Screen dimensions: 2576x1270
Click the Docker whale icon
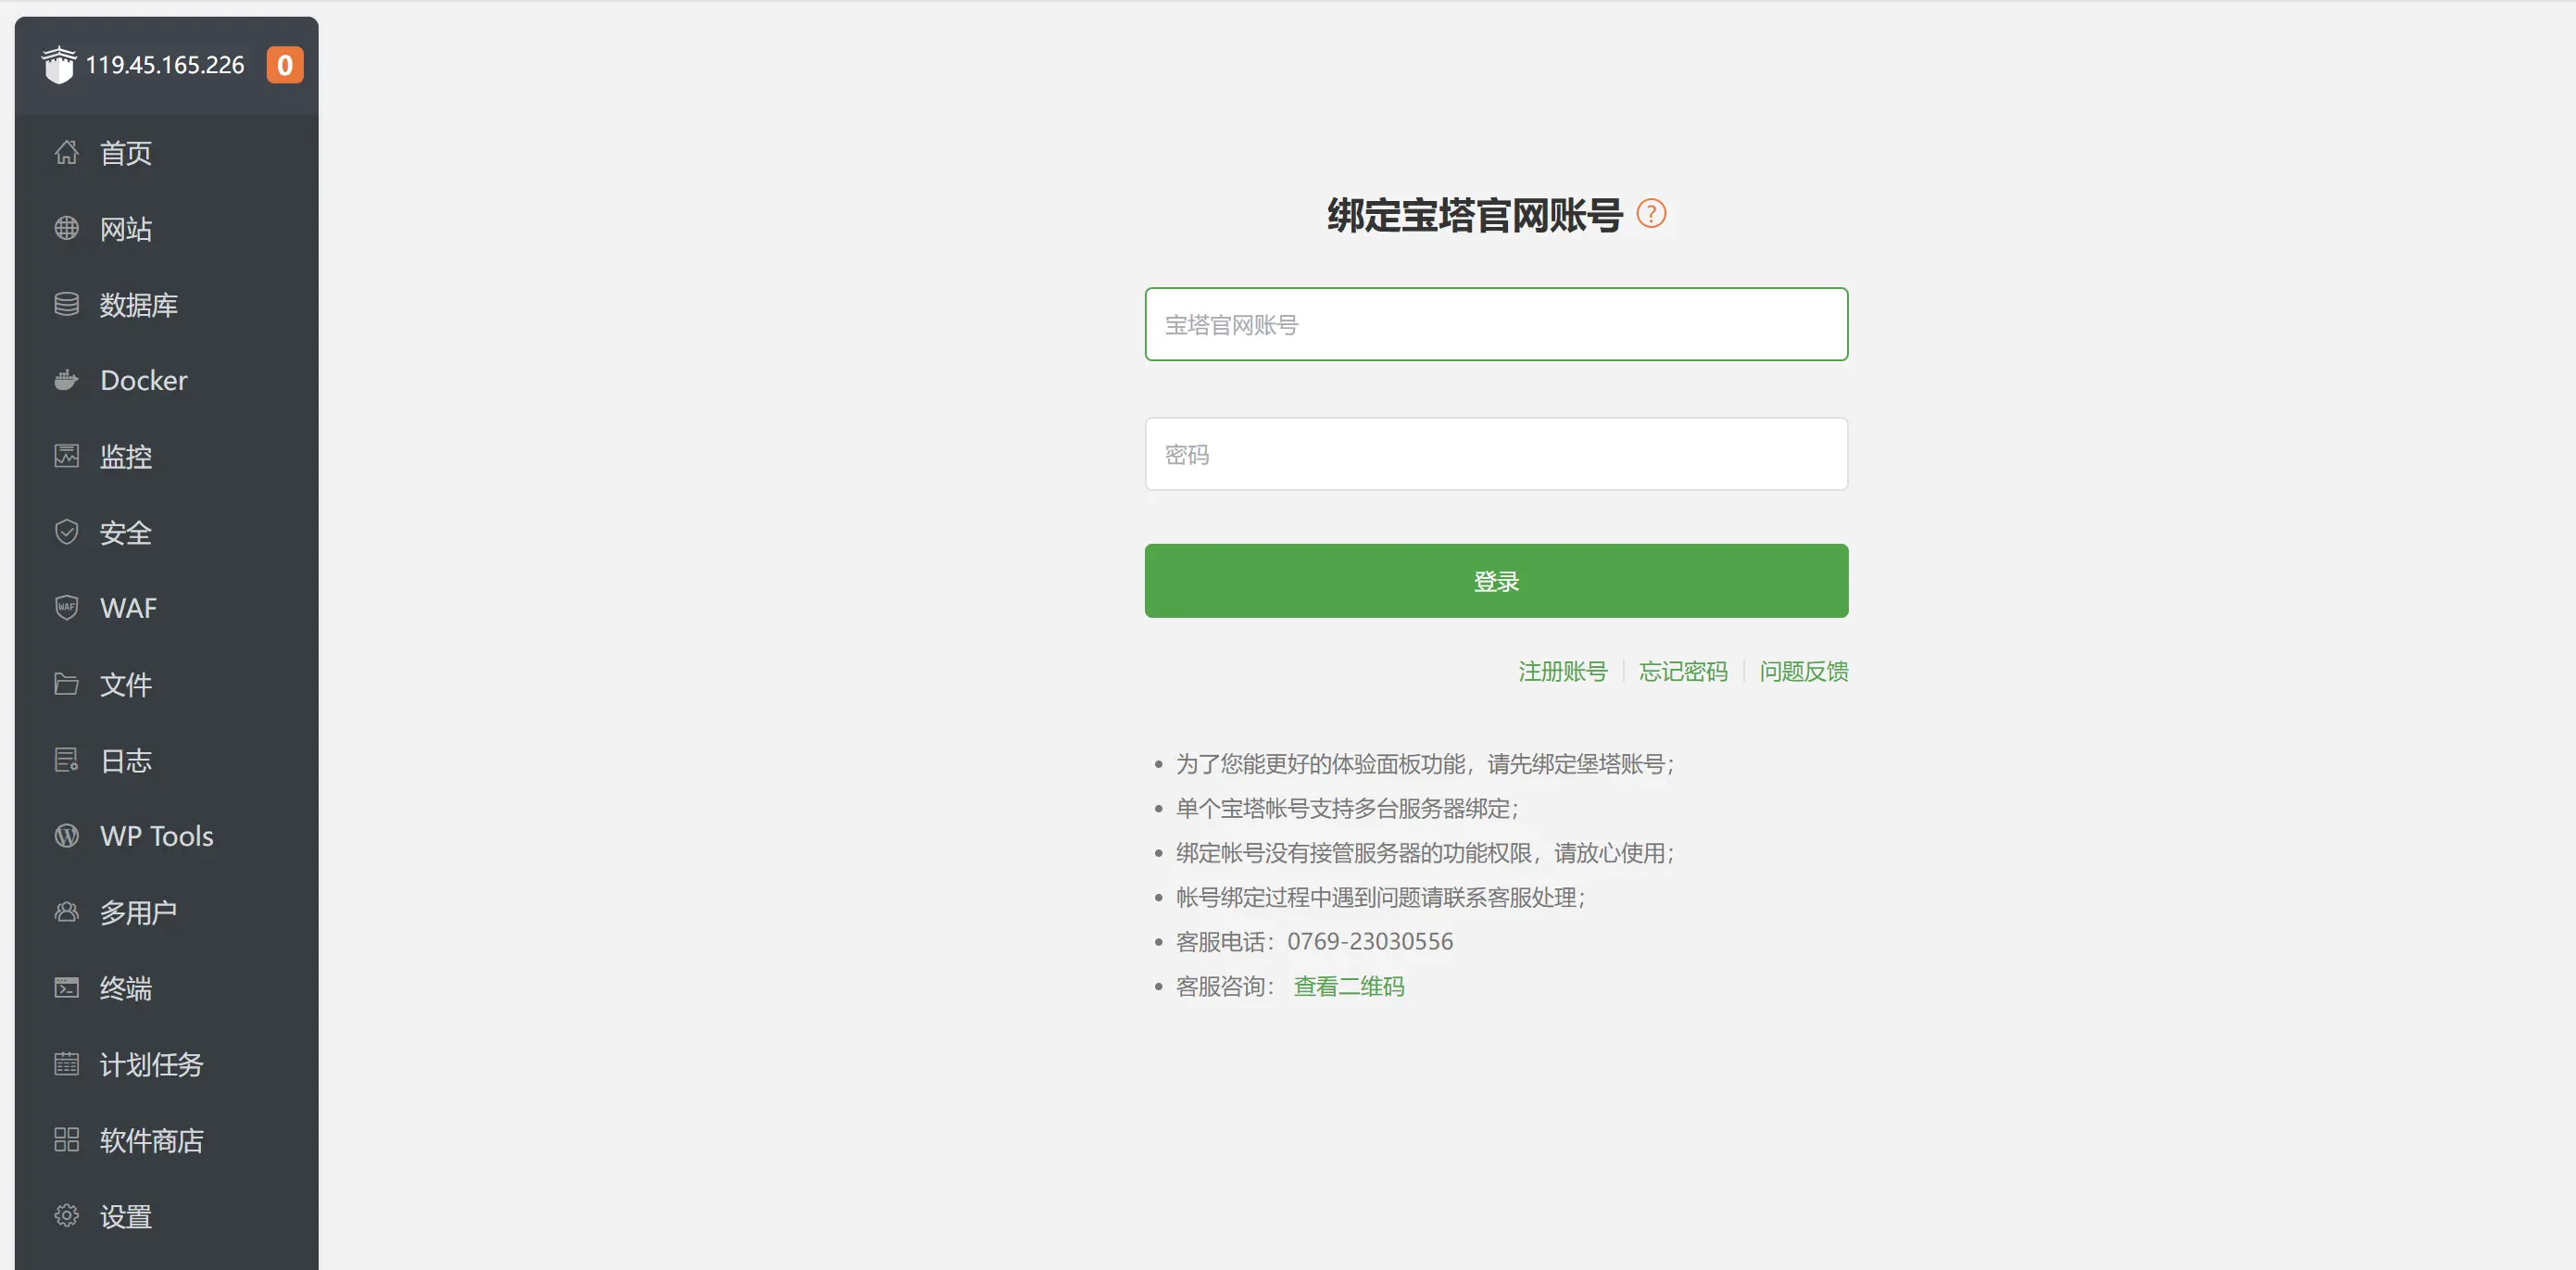pyautogui.click(x=66, y=380)
